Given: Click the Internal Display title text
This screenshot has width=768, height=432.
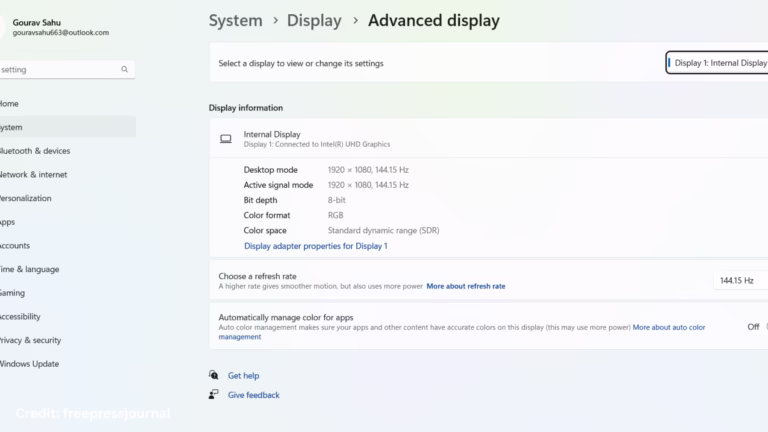Looking at the screenshot, I should [272, 134].
